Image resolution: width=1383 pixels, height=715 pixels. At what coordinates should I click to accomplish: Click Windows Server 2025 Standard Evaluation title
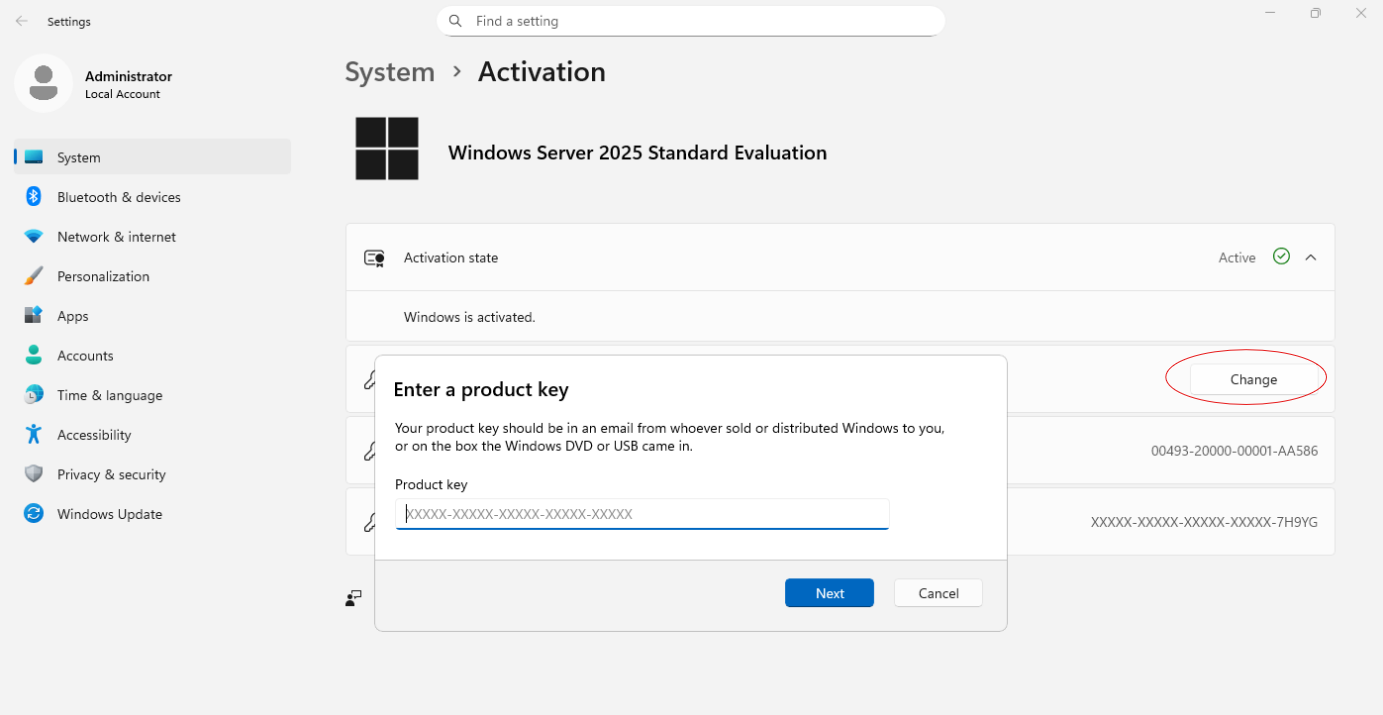[x=637, y=153]
